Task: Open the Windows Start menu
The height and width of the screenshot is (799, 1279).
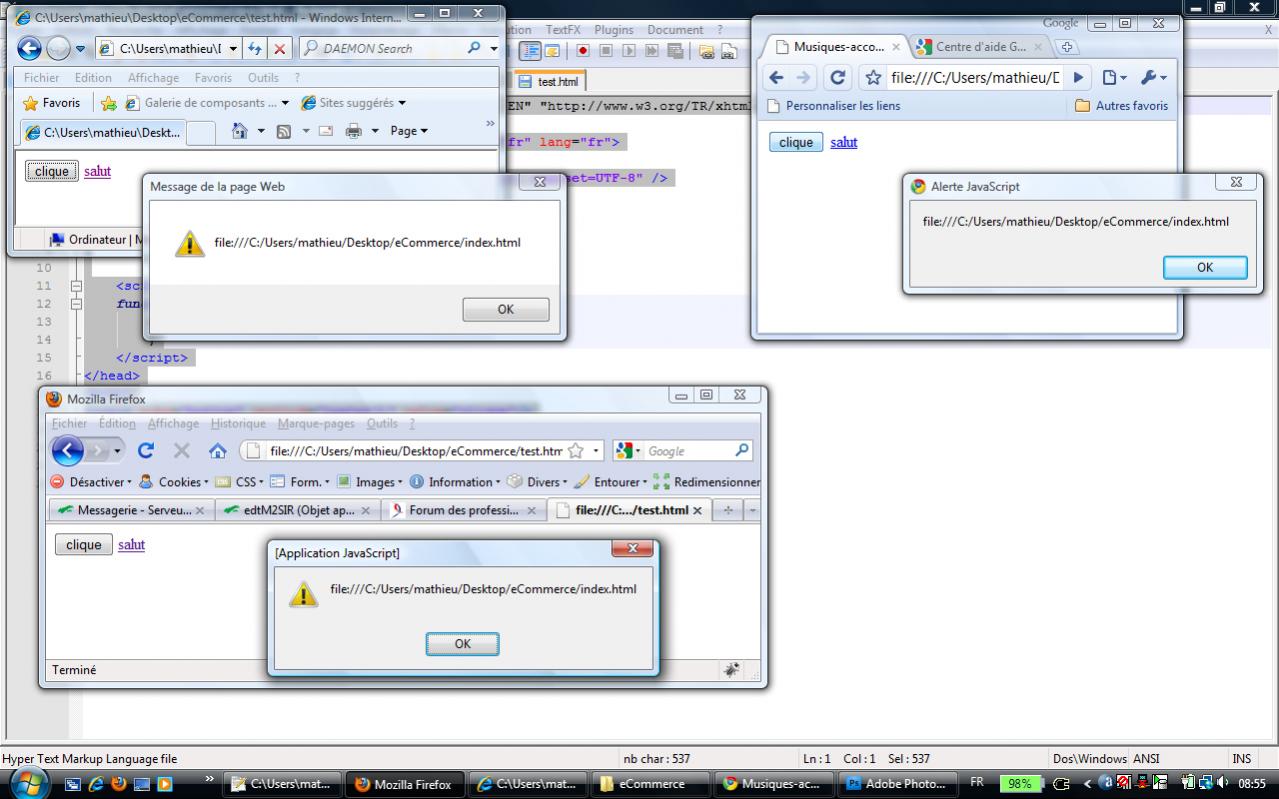Action: tap(28, 784)
